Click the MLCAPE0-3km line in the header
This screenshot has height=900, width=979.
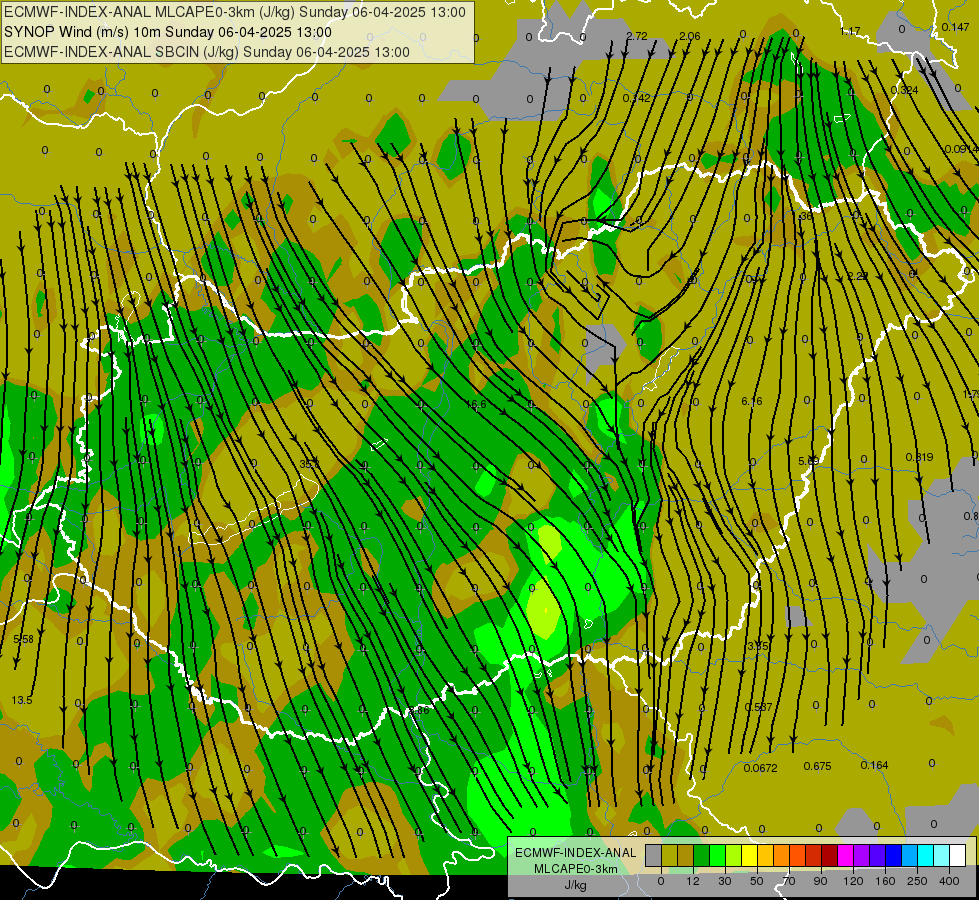pos(235,12)
